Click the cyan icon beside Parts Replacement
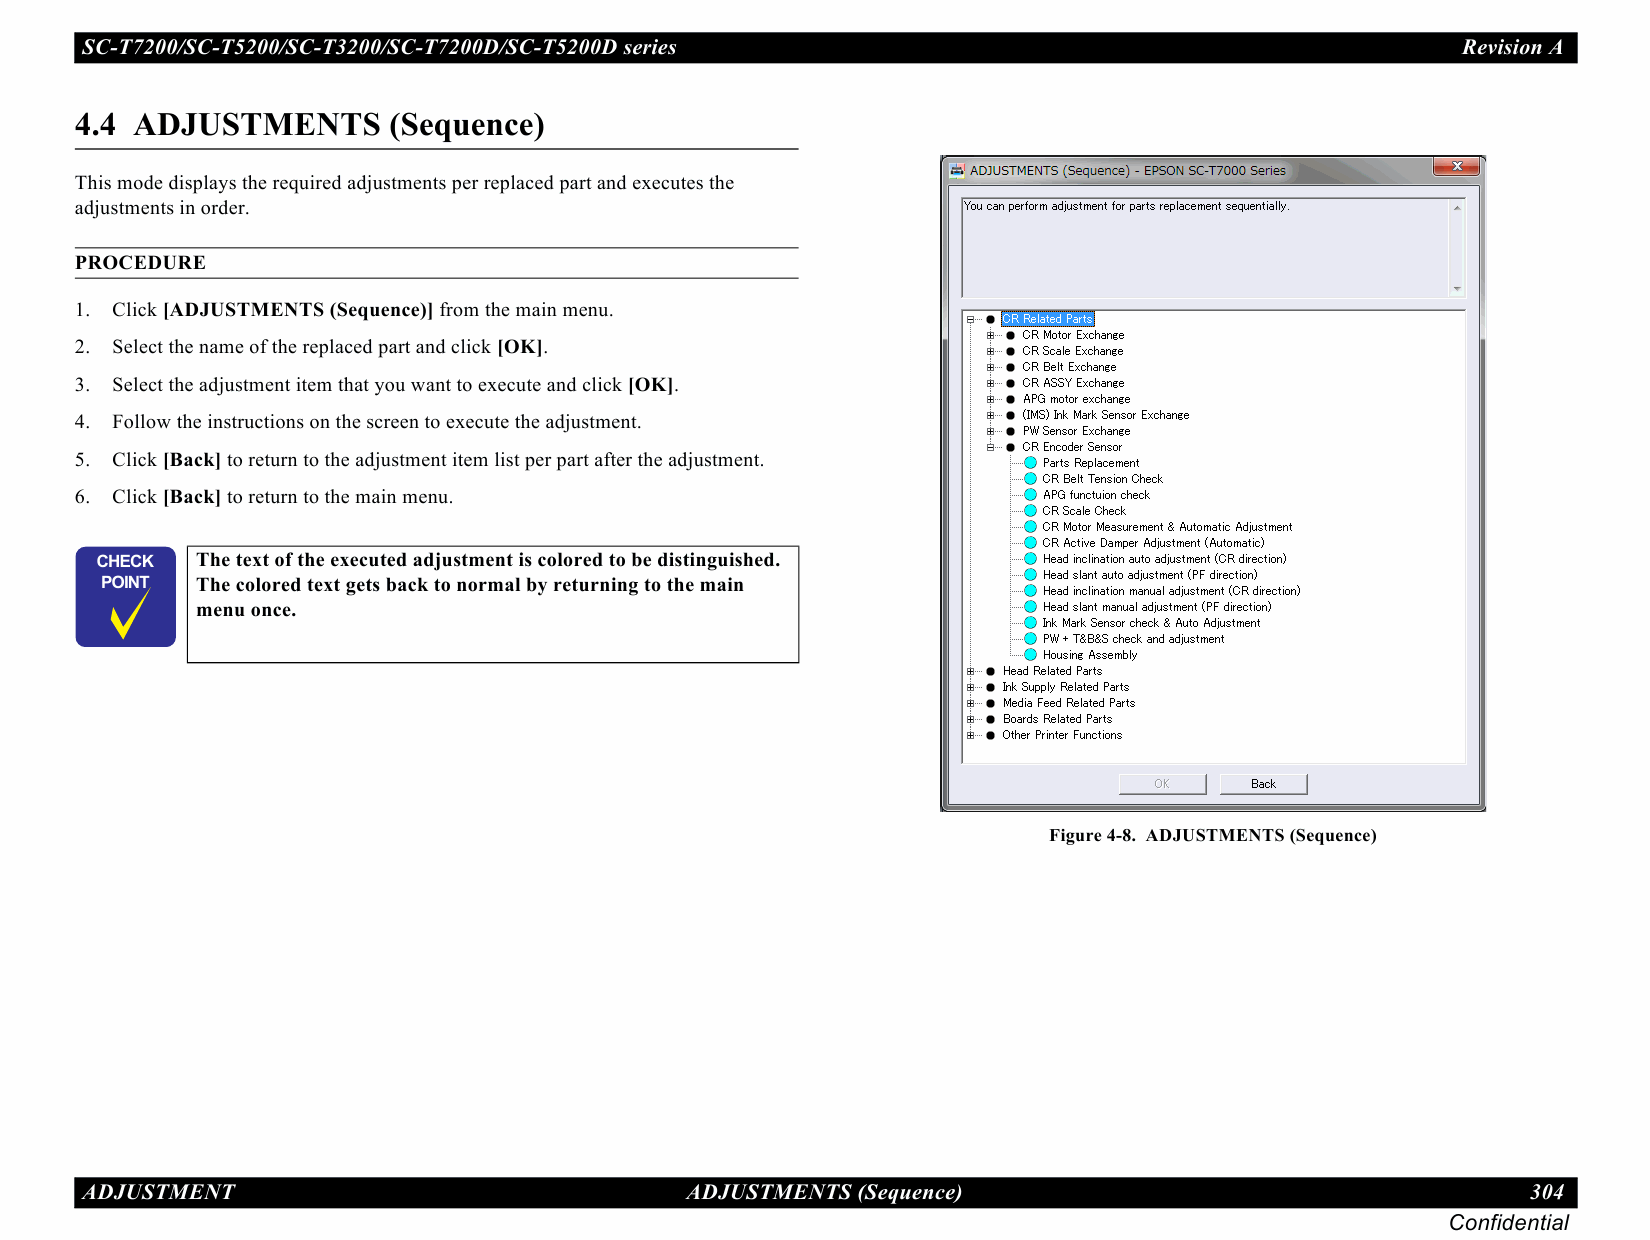Image resolution: width=1650 pixels, height=1240 pixels. [x=1030, y=463]
